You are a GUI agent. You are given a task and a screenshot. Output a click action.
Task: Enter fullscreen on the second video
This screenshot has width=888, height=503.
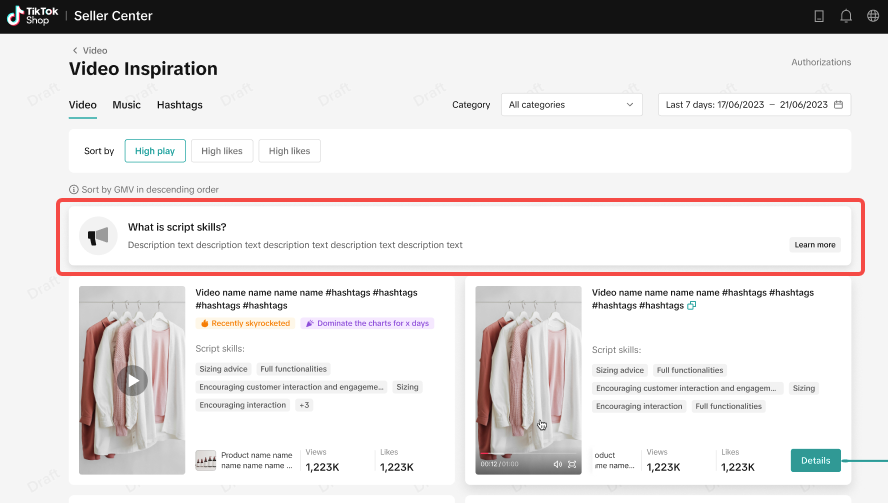point(572,464)
